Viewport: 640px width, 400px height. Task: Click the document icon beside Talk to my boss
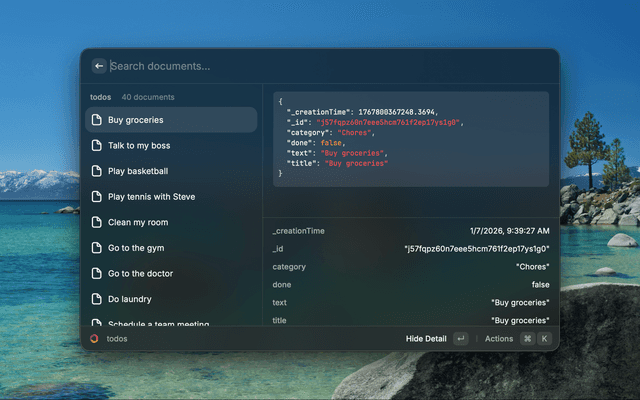[97, 146]
